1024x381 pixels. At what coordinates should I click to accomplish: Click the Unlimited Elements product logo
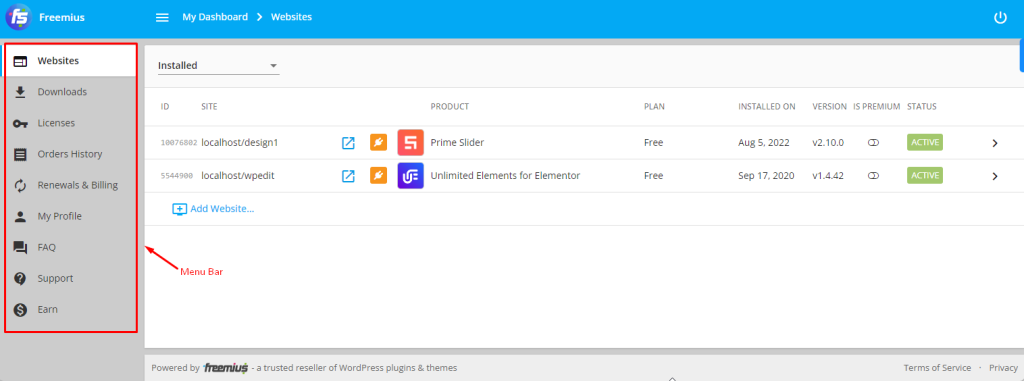point(411,176)
